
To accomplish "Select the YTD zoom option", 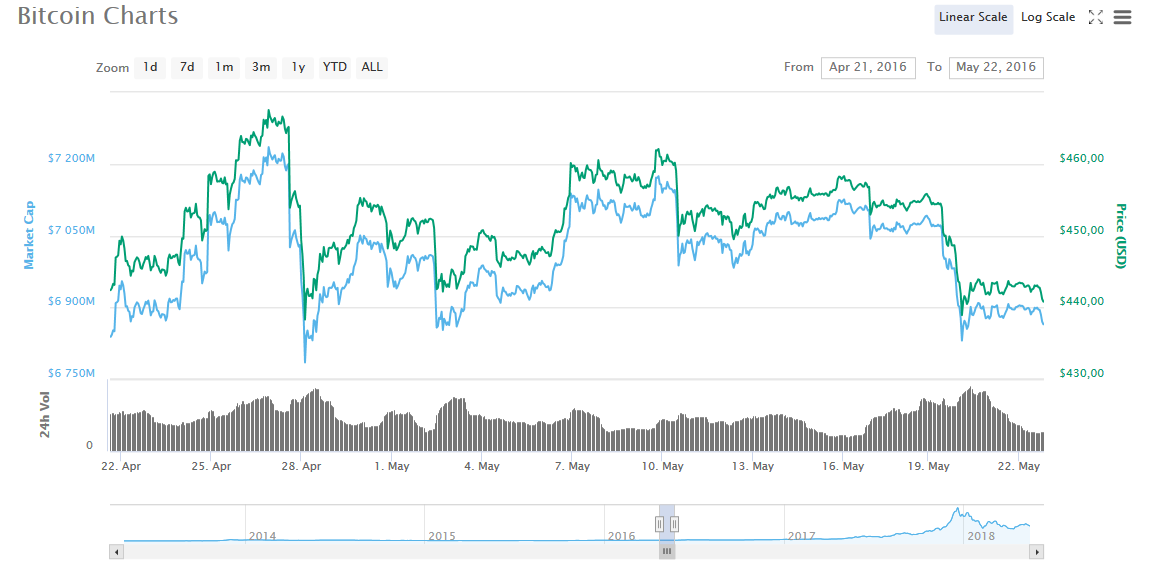I will pyautogui.click(x=335, y=68).
